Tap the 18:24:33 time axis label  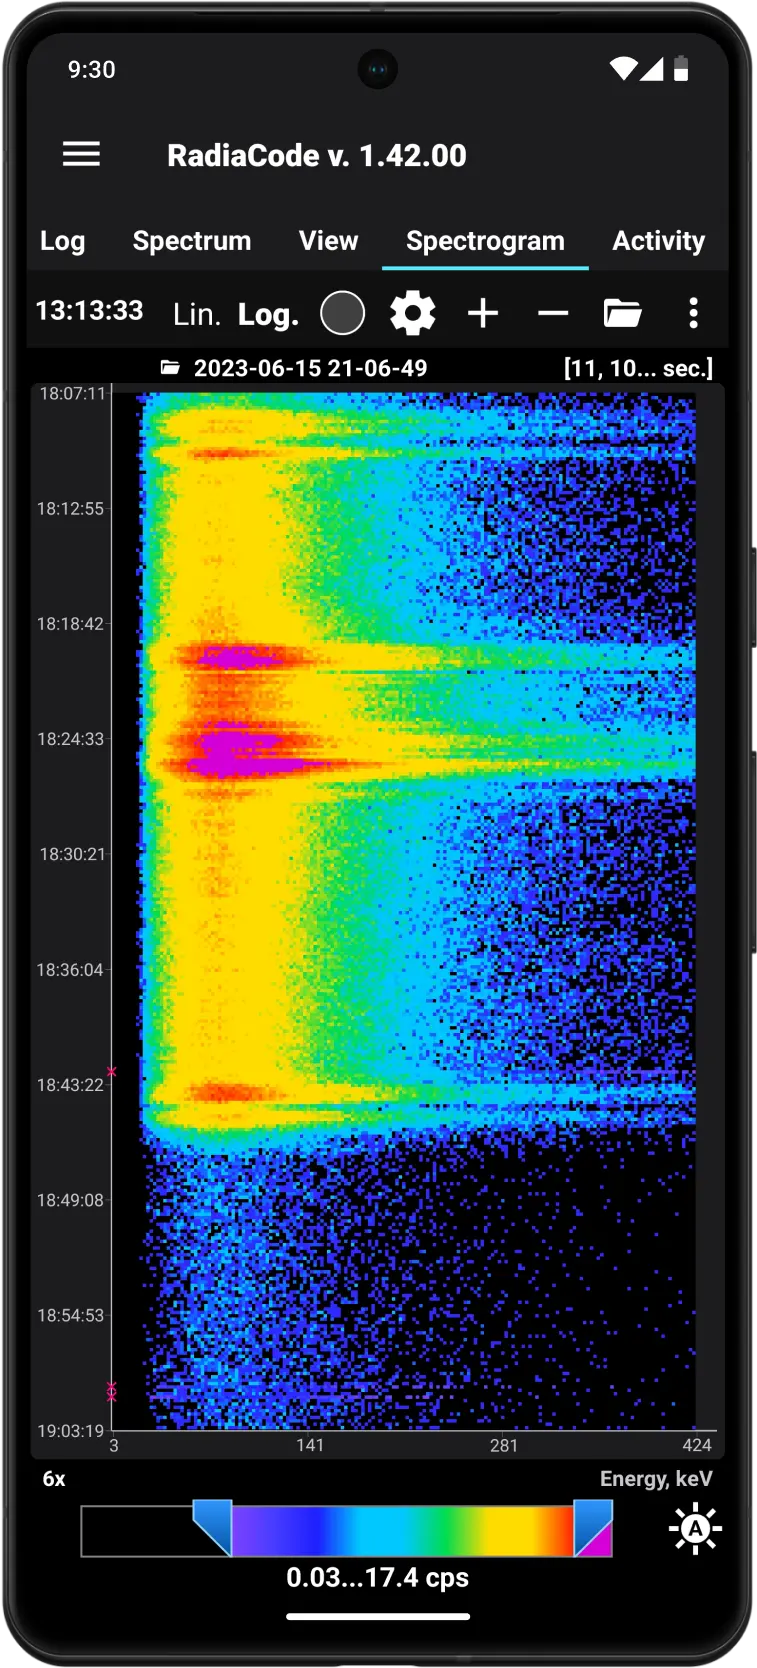click(x=70, y=739)
